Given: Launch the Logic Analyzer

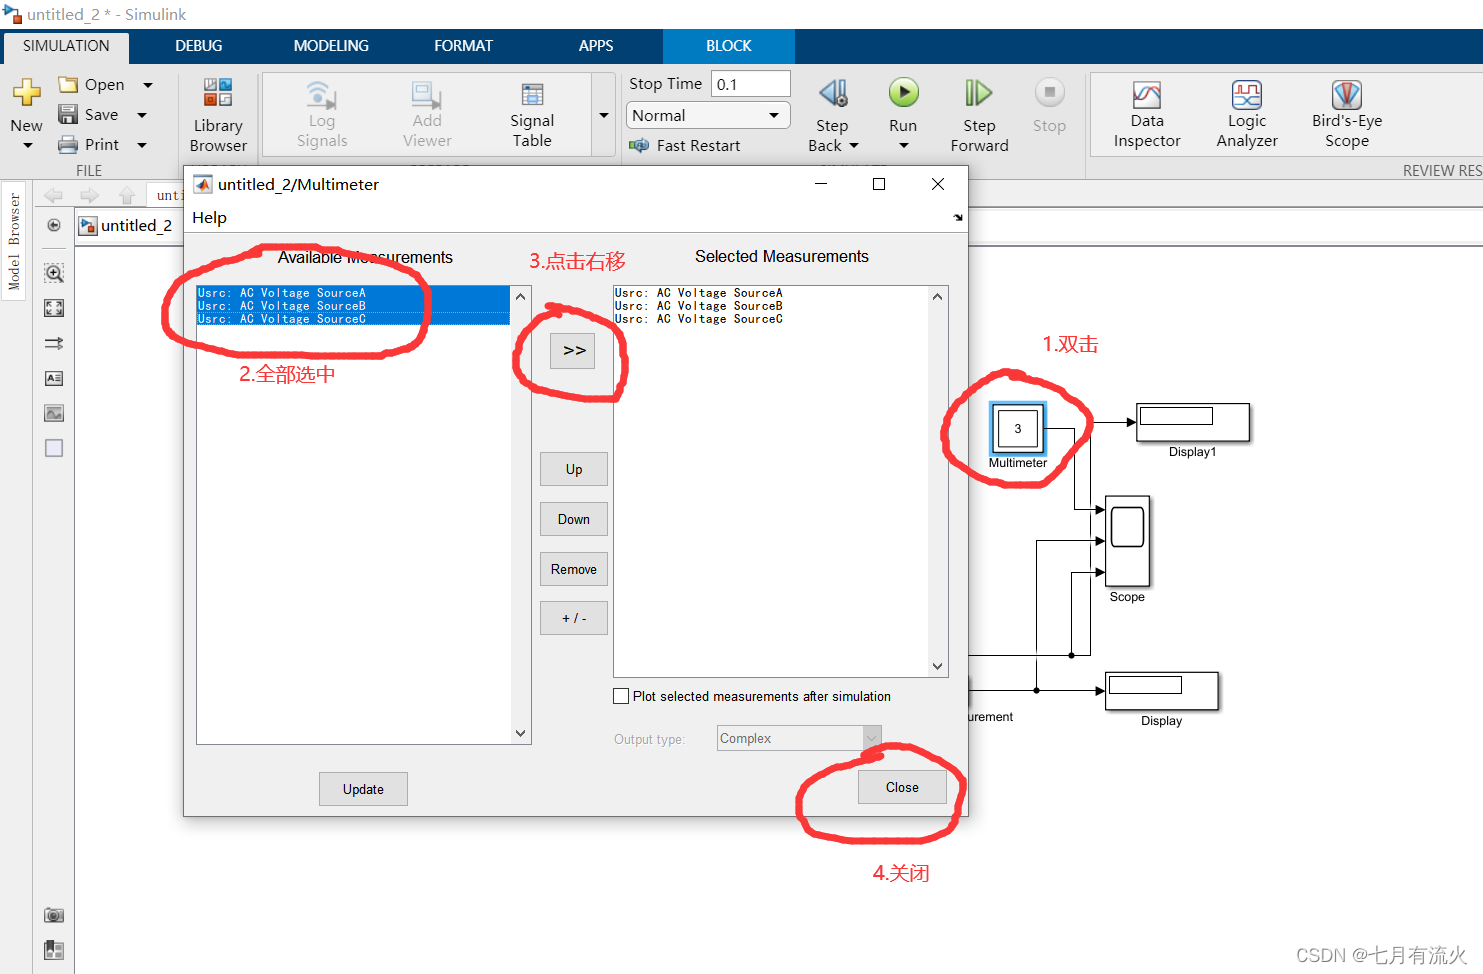Looking at the screenshot, I should coord(1247,115).
